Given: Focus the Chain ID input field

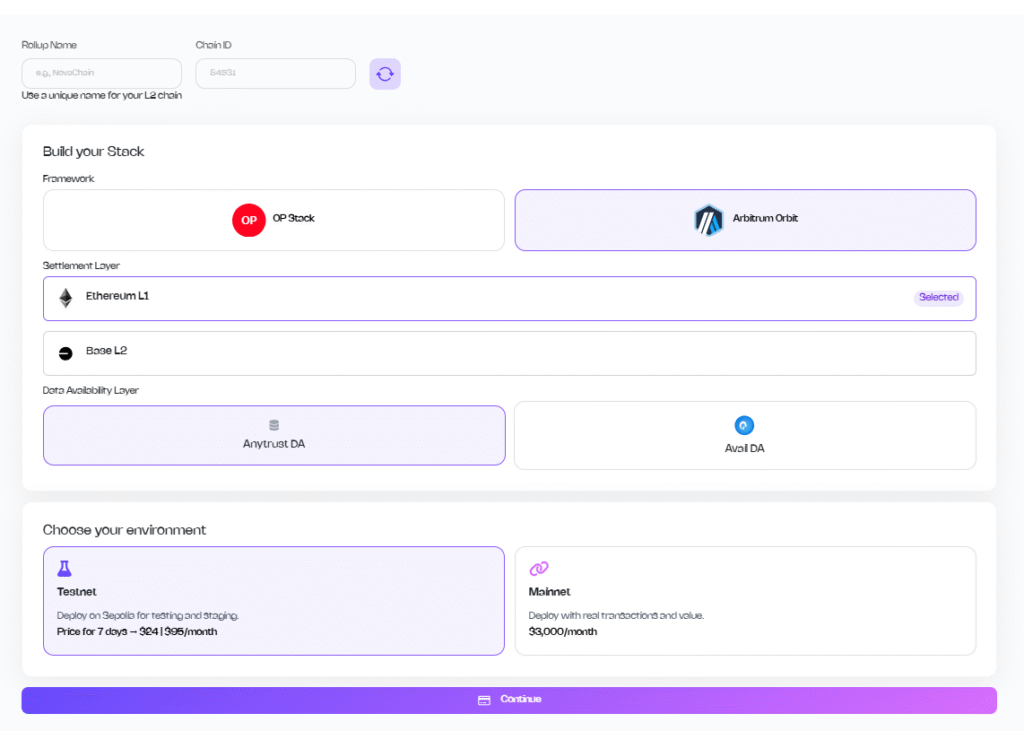Looking at the screenshot, I should point(276,73).
